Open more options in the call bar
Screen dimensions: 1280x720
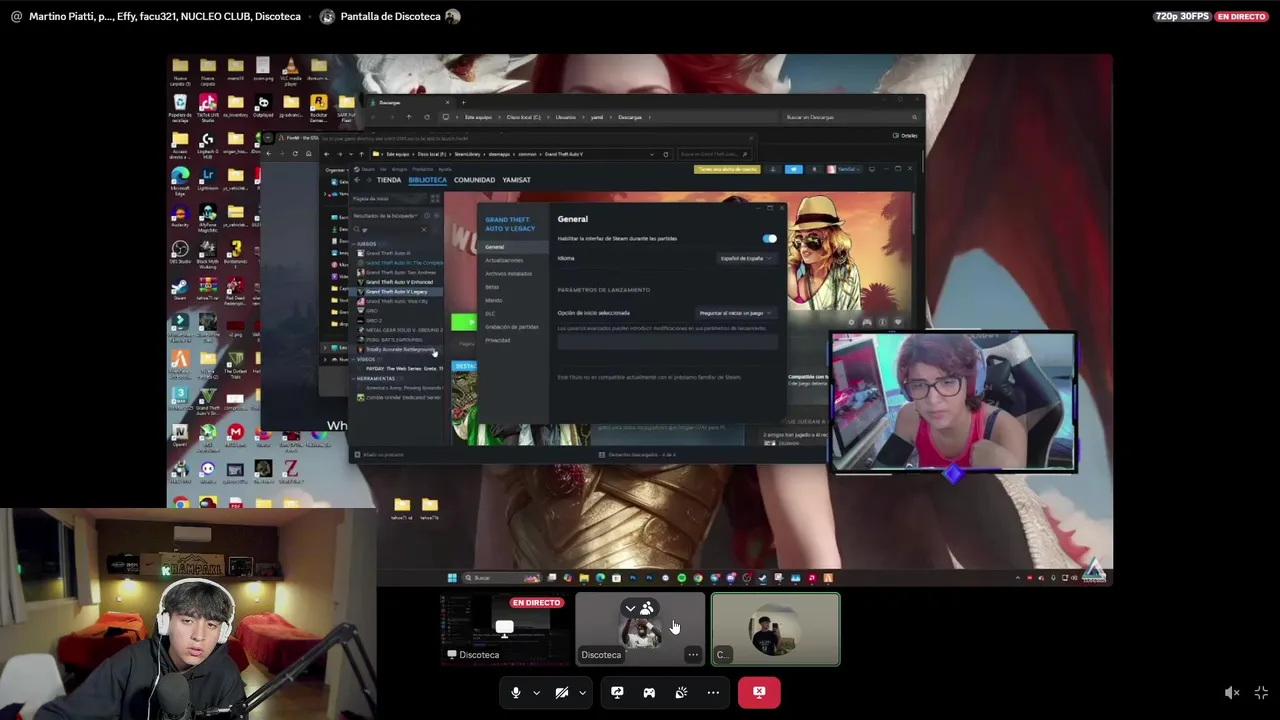click(x=713, y=692)
